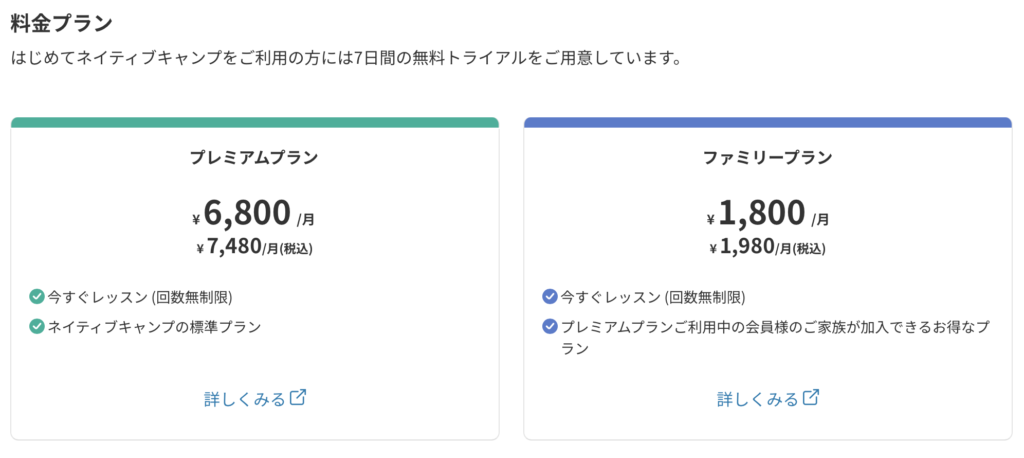This screenshot has height=458, width=1024.
Task: Click external link icon under Family plan
Action: click(811, 397)
